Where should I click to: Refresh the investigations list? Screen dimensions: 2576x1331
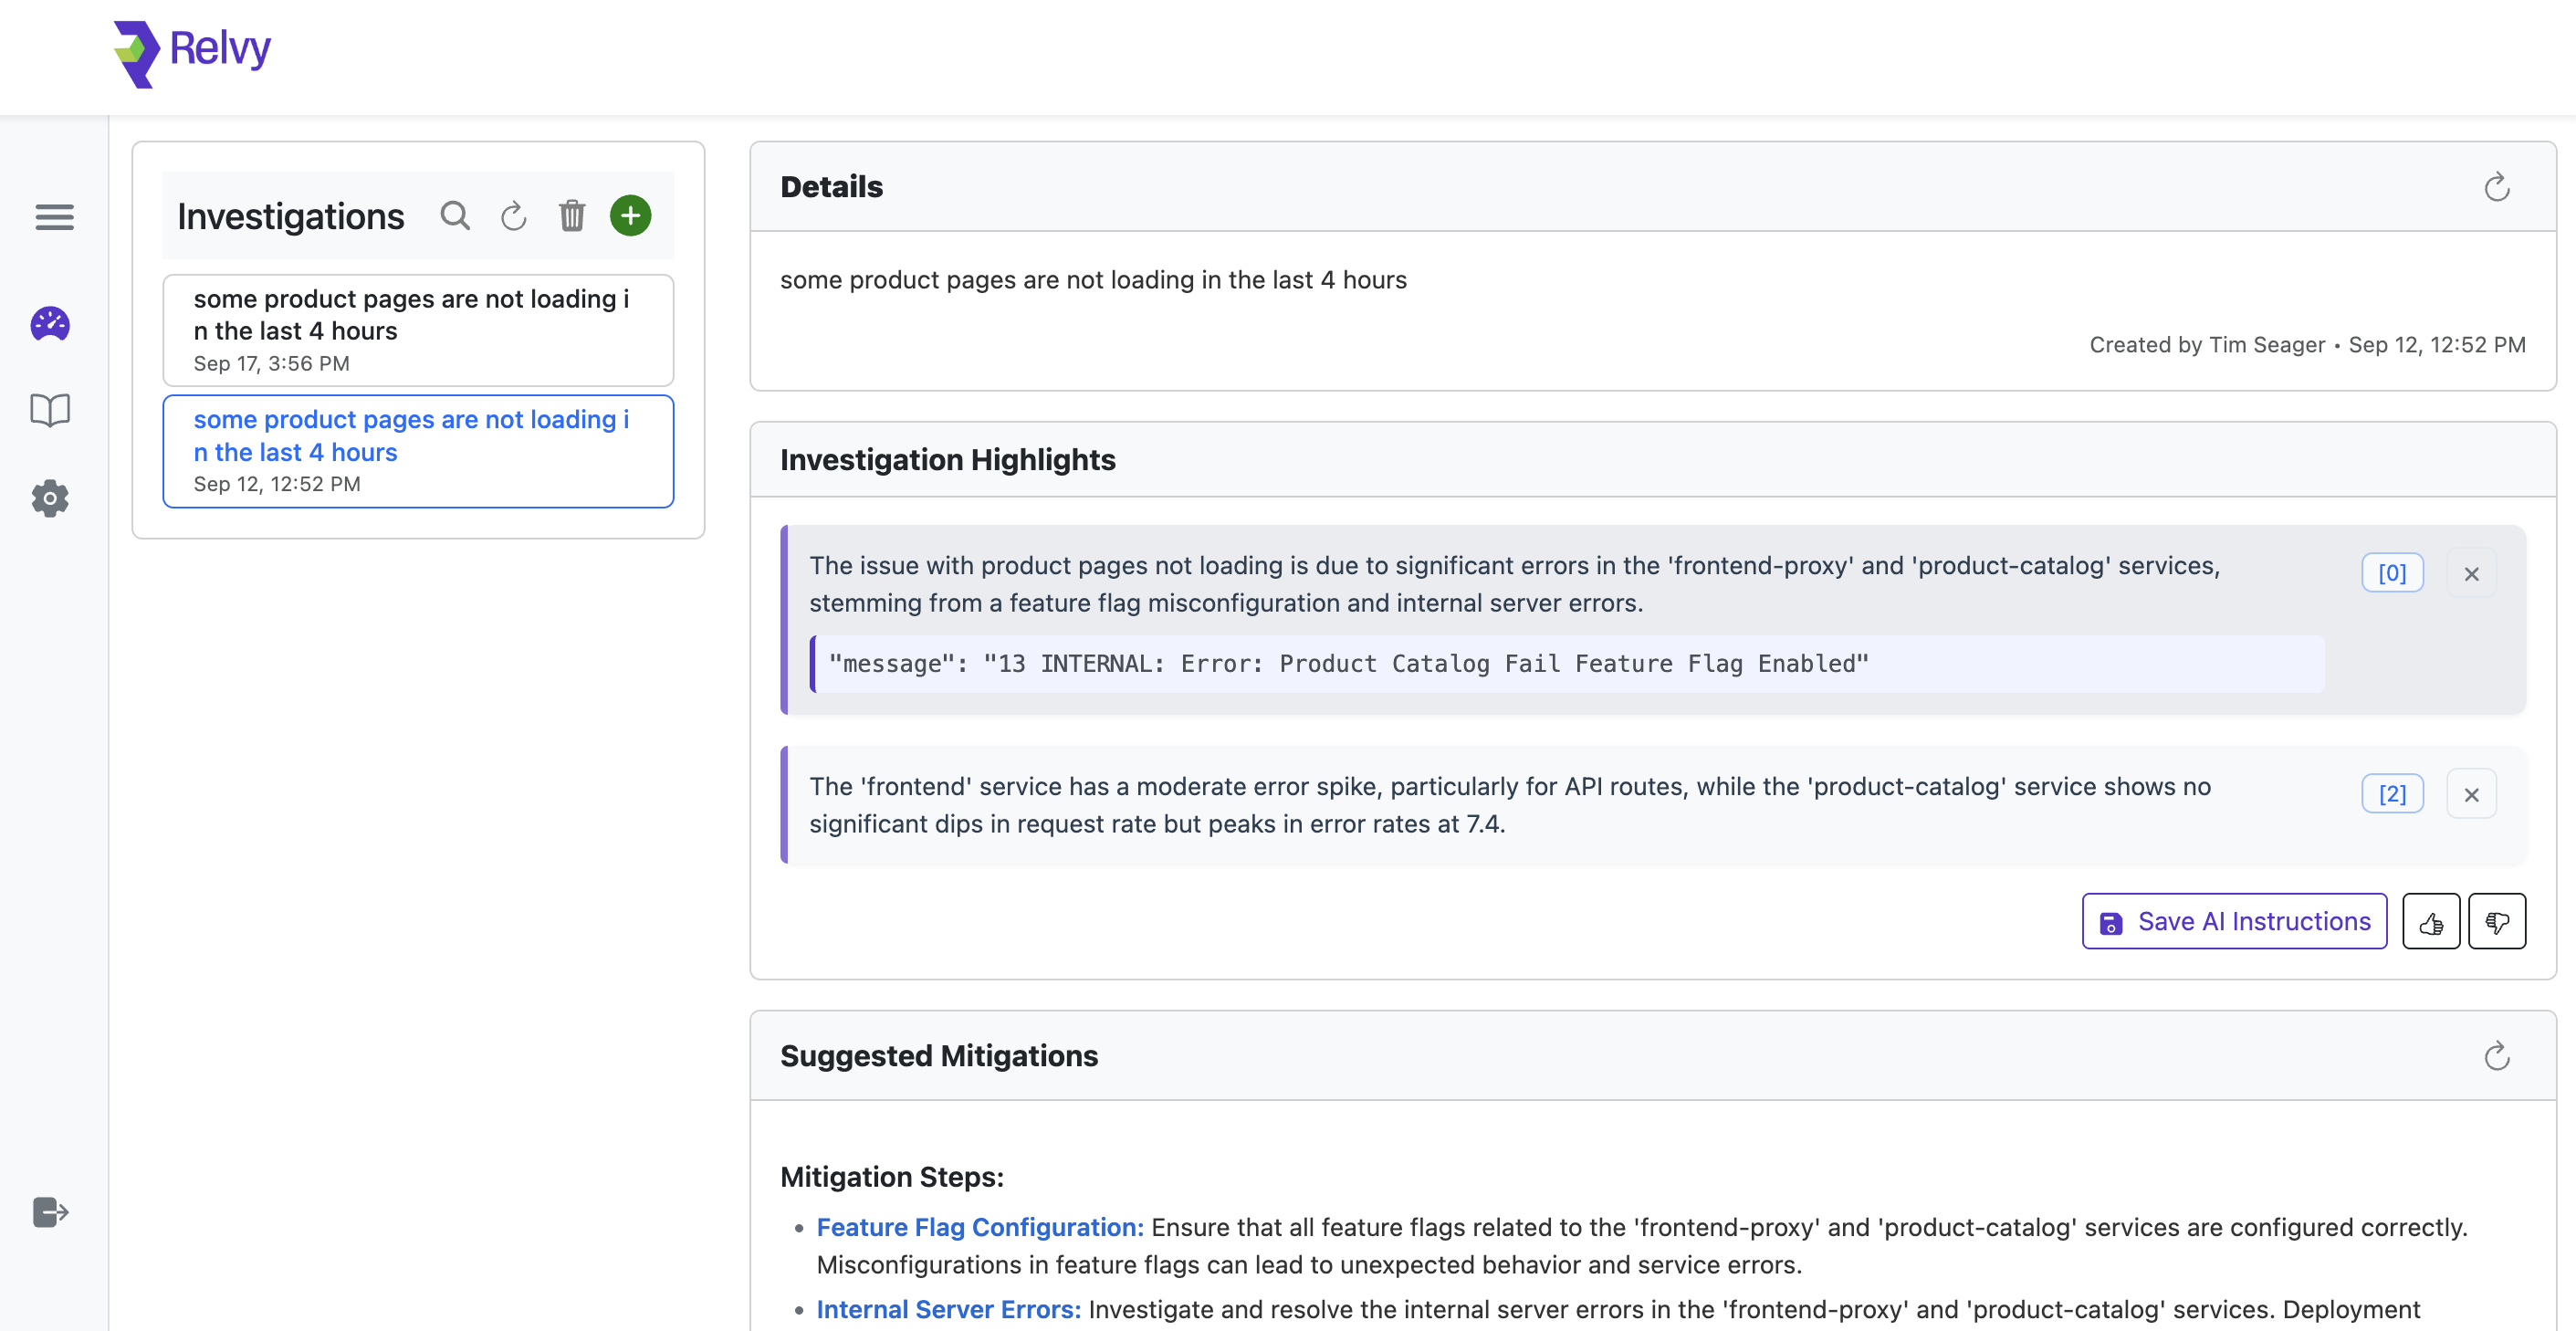pyautogui.click(x=513, y=216)
